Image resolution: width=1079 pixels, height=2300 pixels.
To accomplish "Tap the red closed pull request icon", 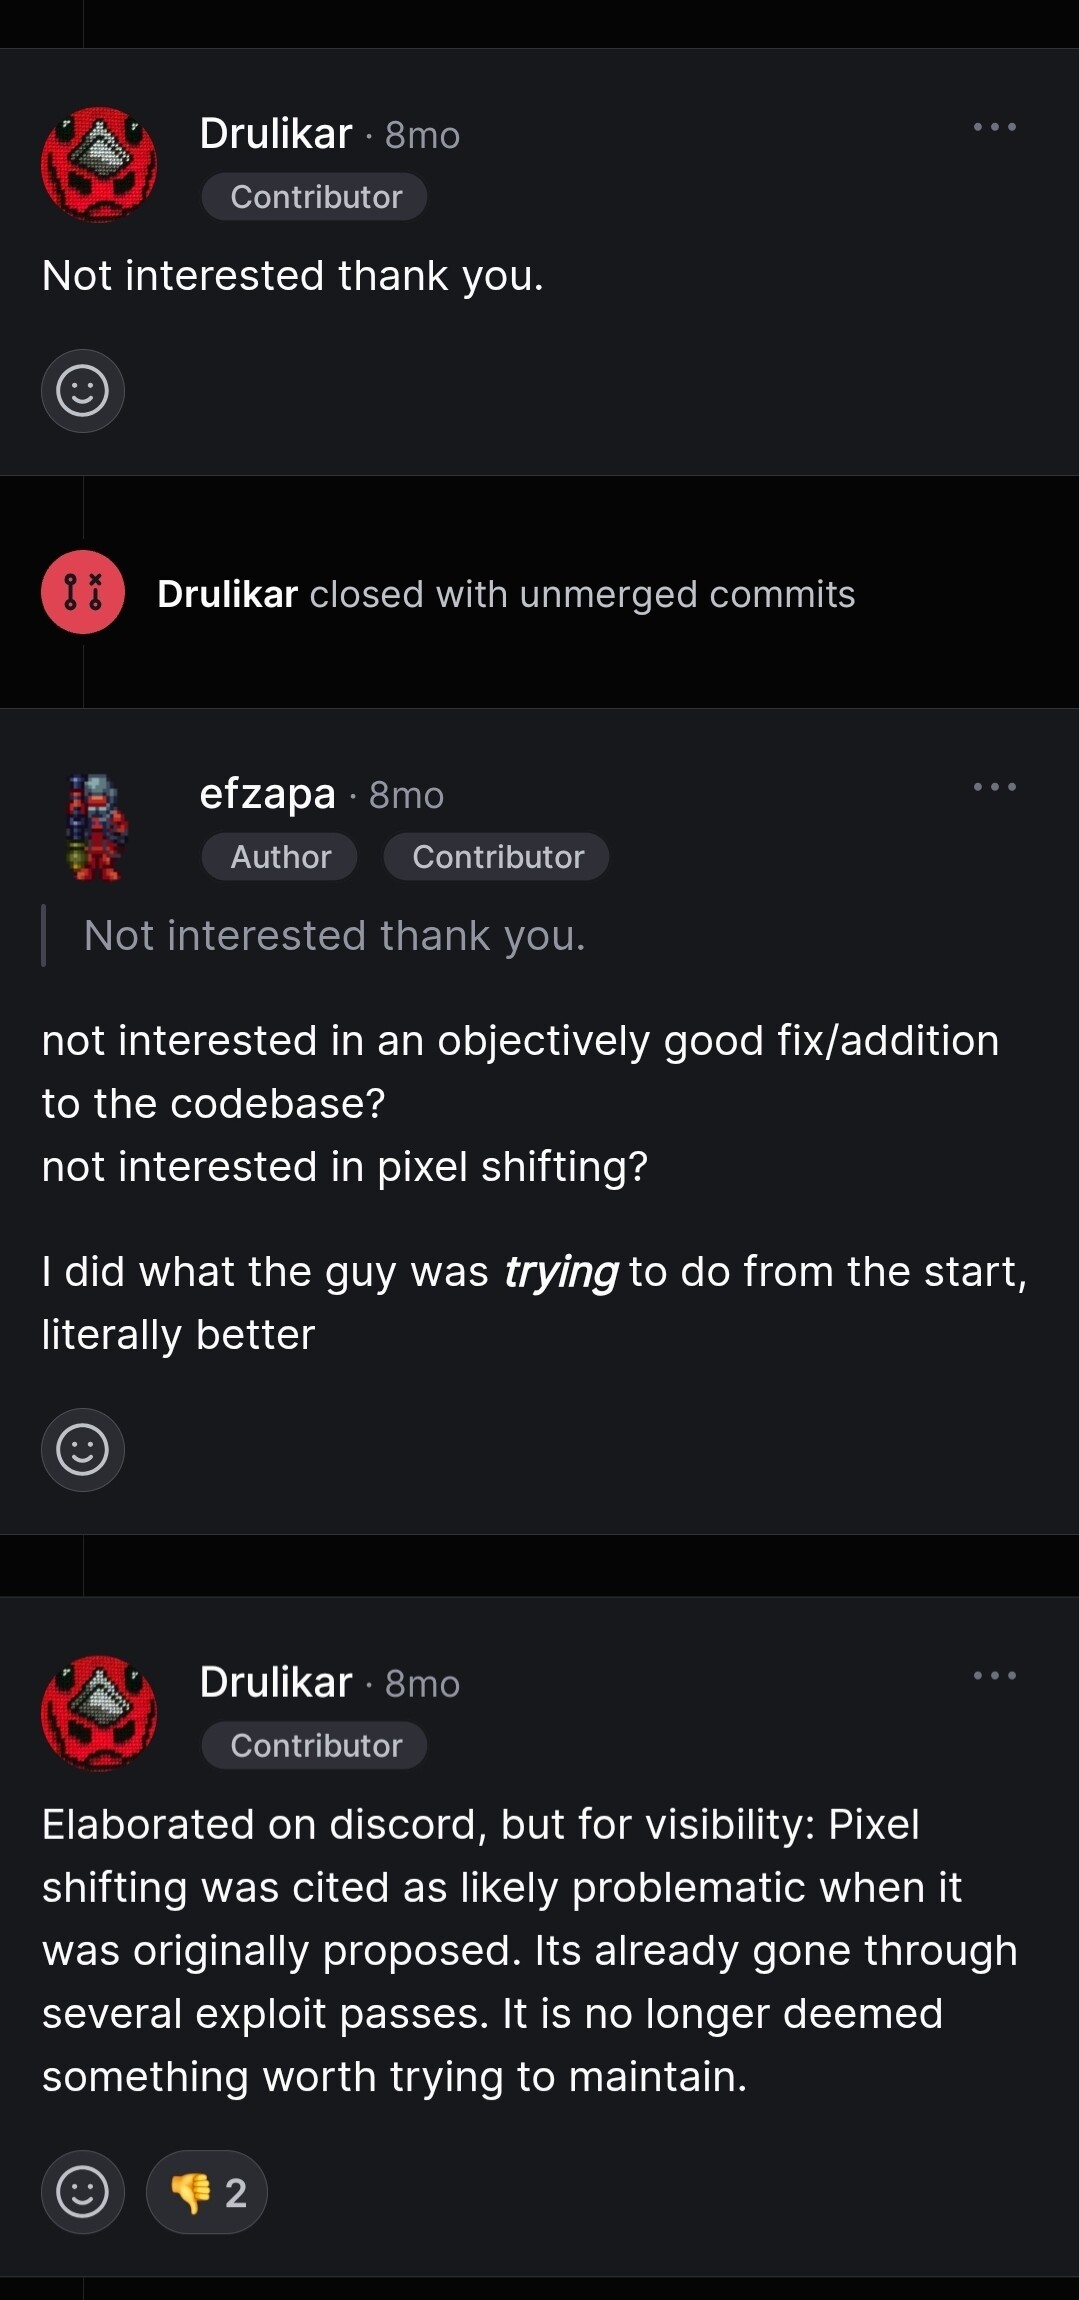I will tap(83, 592).
